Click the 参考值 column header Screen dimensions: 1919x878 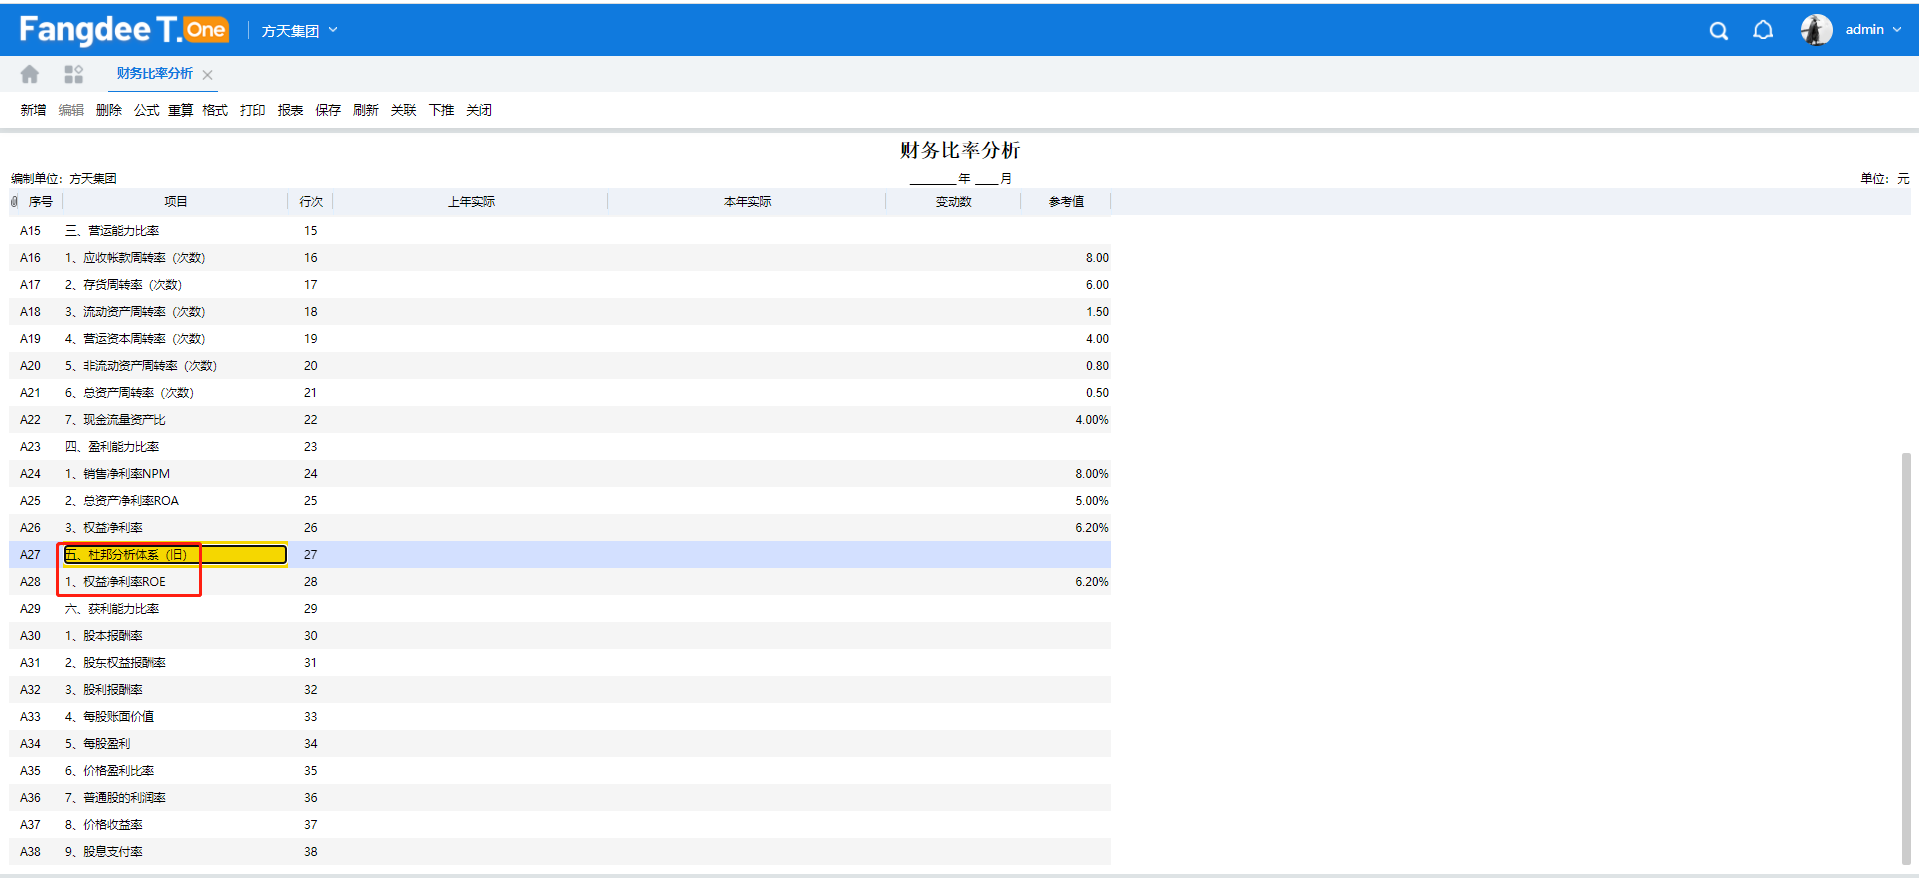pos(1066,202)
